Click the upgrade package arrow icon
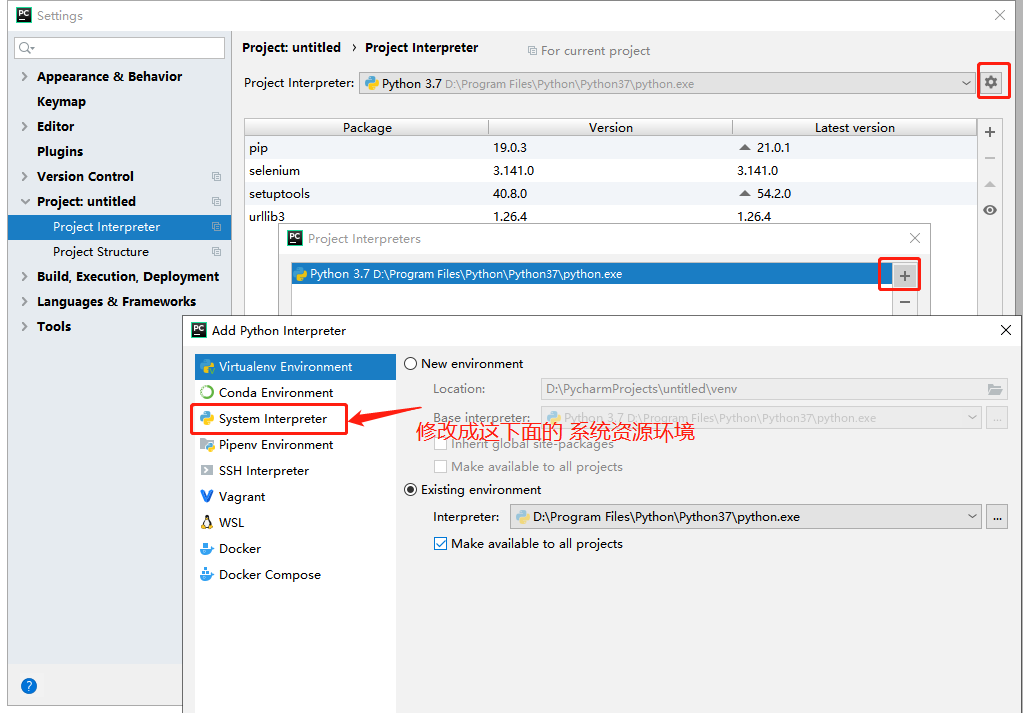Viewport: 1023px width, 713px height. [x=990, y=185]
